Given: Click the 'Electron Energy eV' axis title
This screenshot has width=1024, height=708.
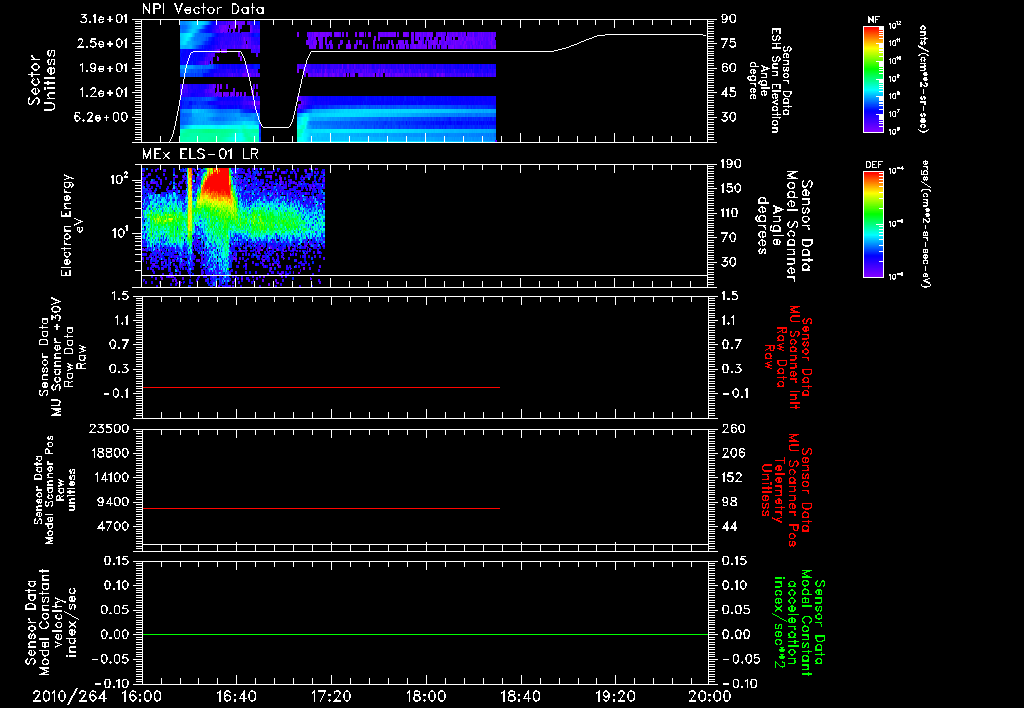Looking at the screenshot, I should [x=72, y=225].
